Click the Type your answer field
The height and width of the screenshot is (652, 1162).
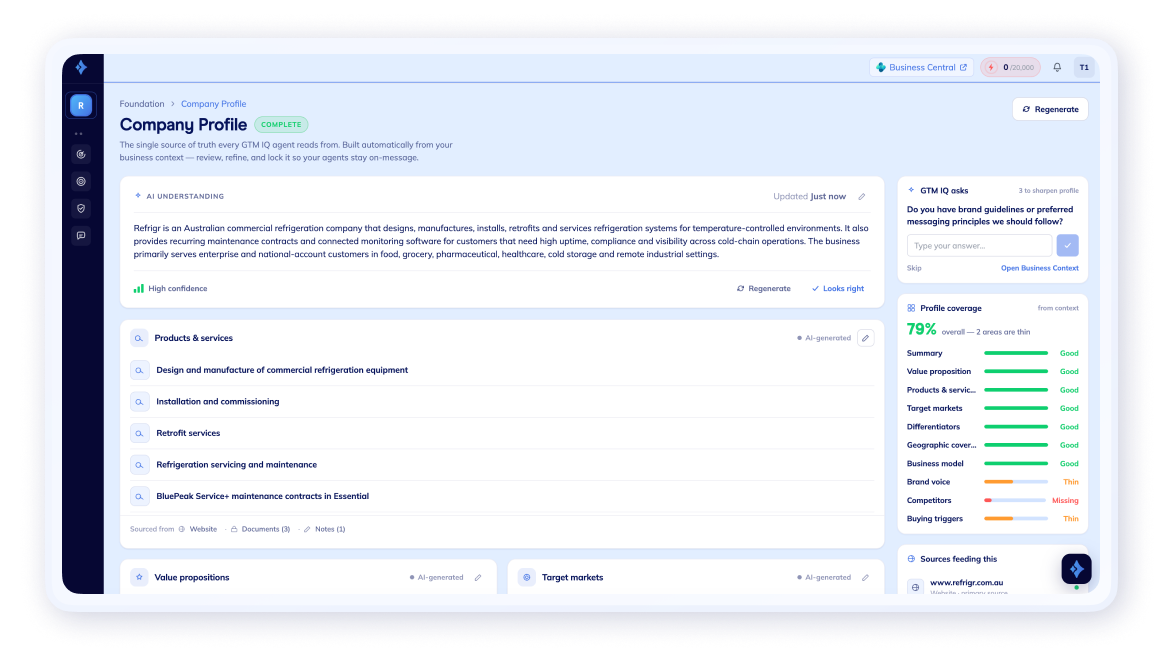click(979, 245)
